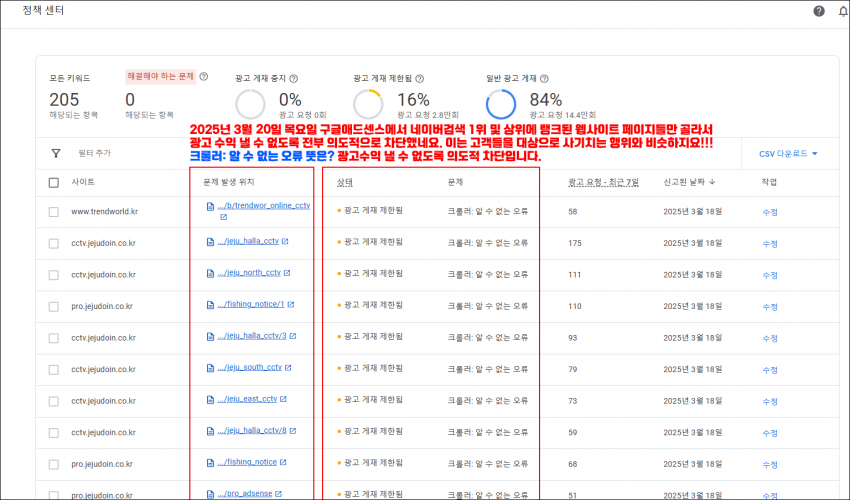This screenshot has height=500, width=850.
Task: Open external link icon for jeju_halla_cctv
Action: tap(285, 241)
